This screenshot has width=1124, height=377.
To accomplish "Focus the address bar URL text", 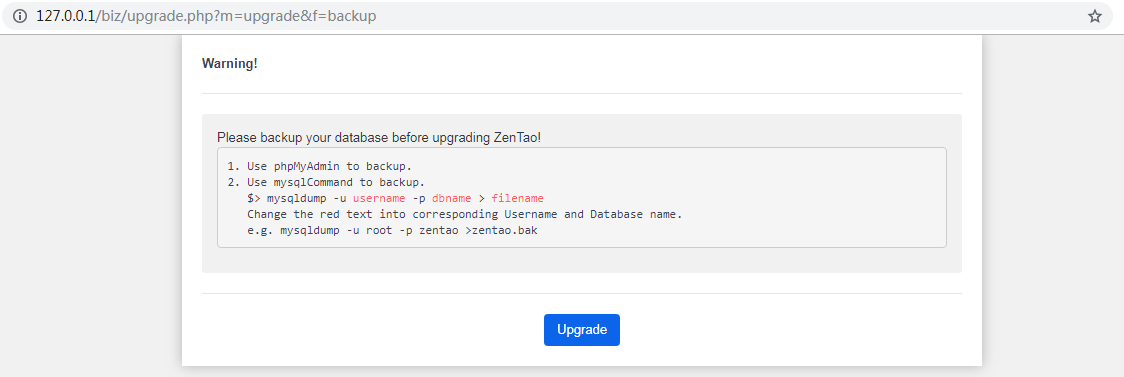I will tap(206, 16).
